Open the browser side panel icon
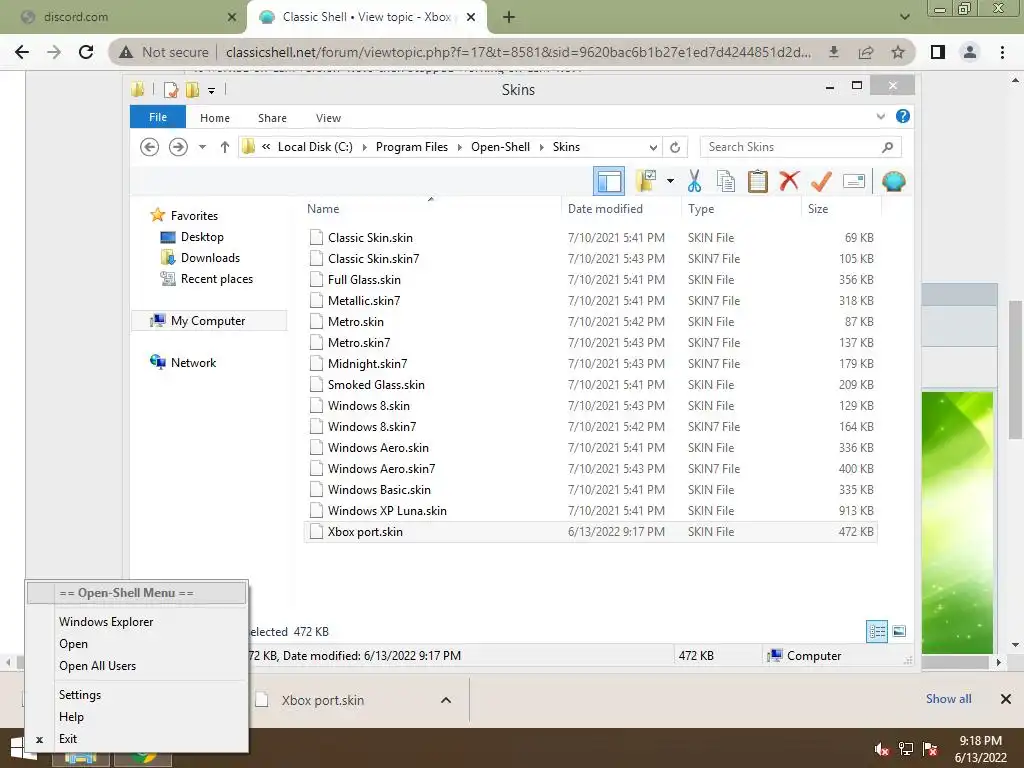This screenshot has height=768, width=1024. (938, 52)
